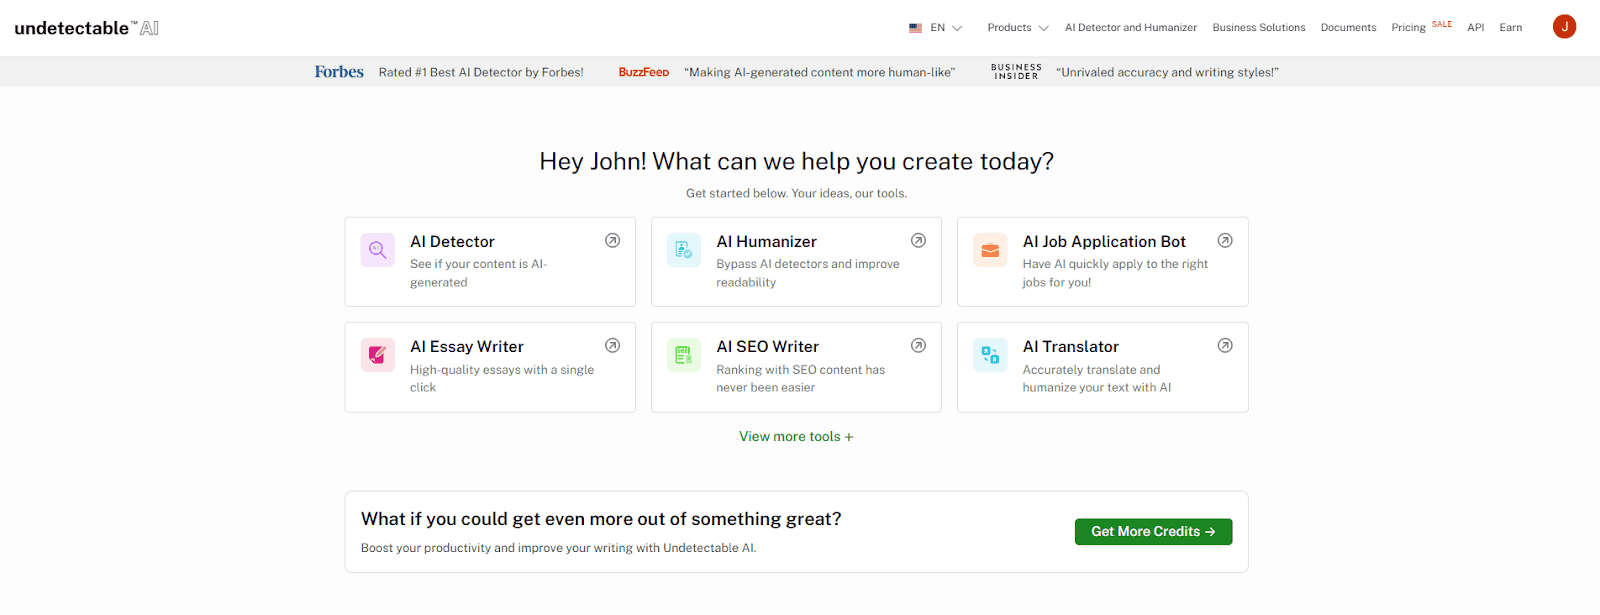Screen dimensions: 1600x615
Task: Expand the Products dropdown menu
Action: tap(1017, 28)
